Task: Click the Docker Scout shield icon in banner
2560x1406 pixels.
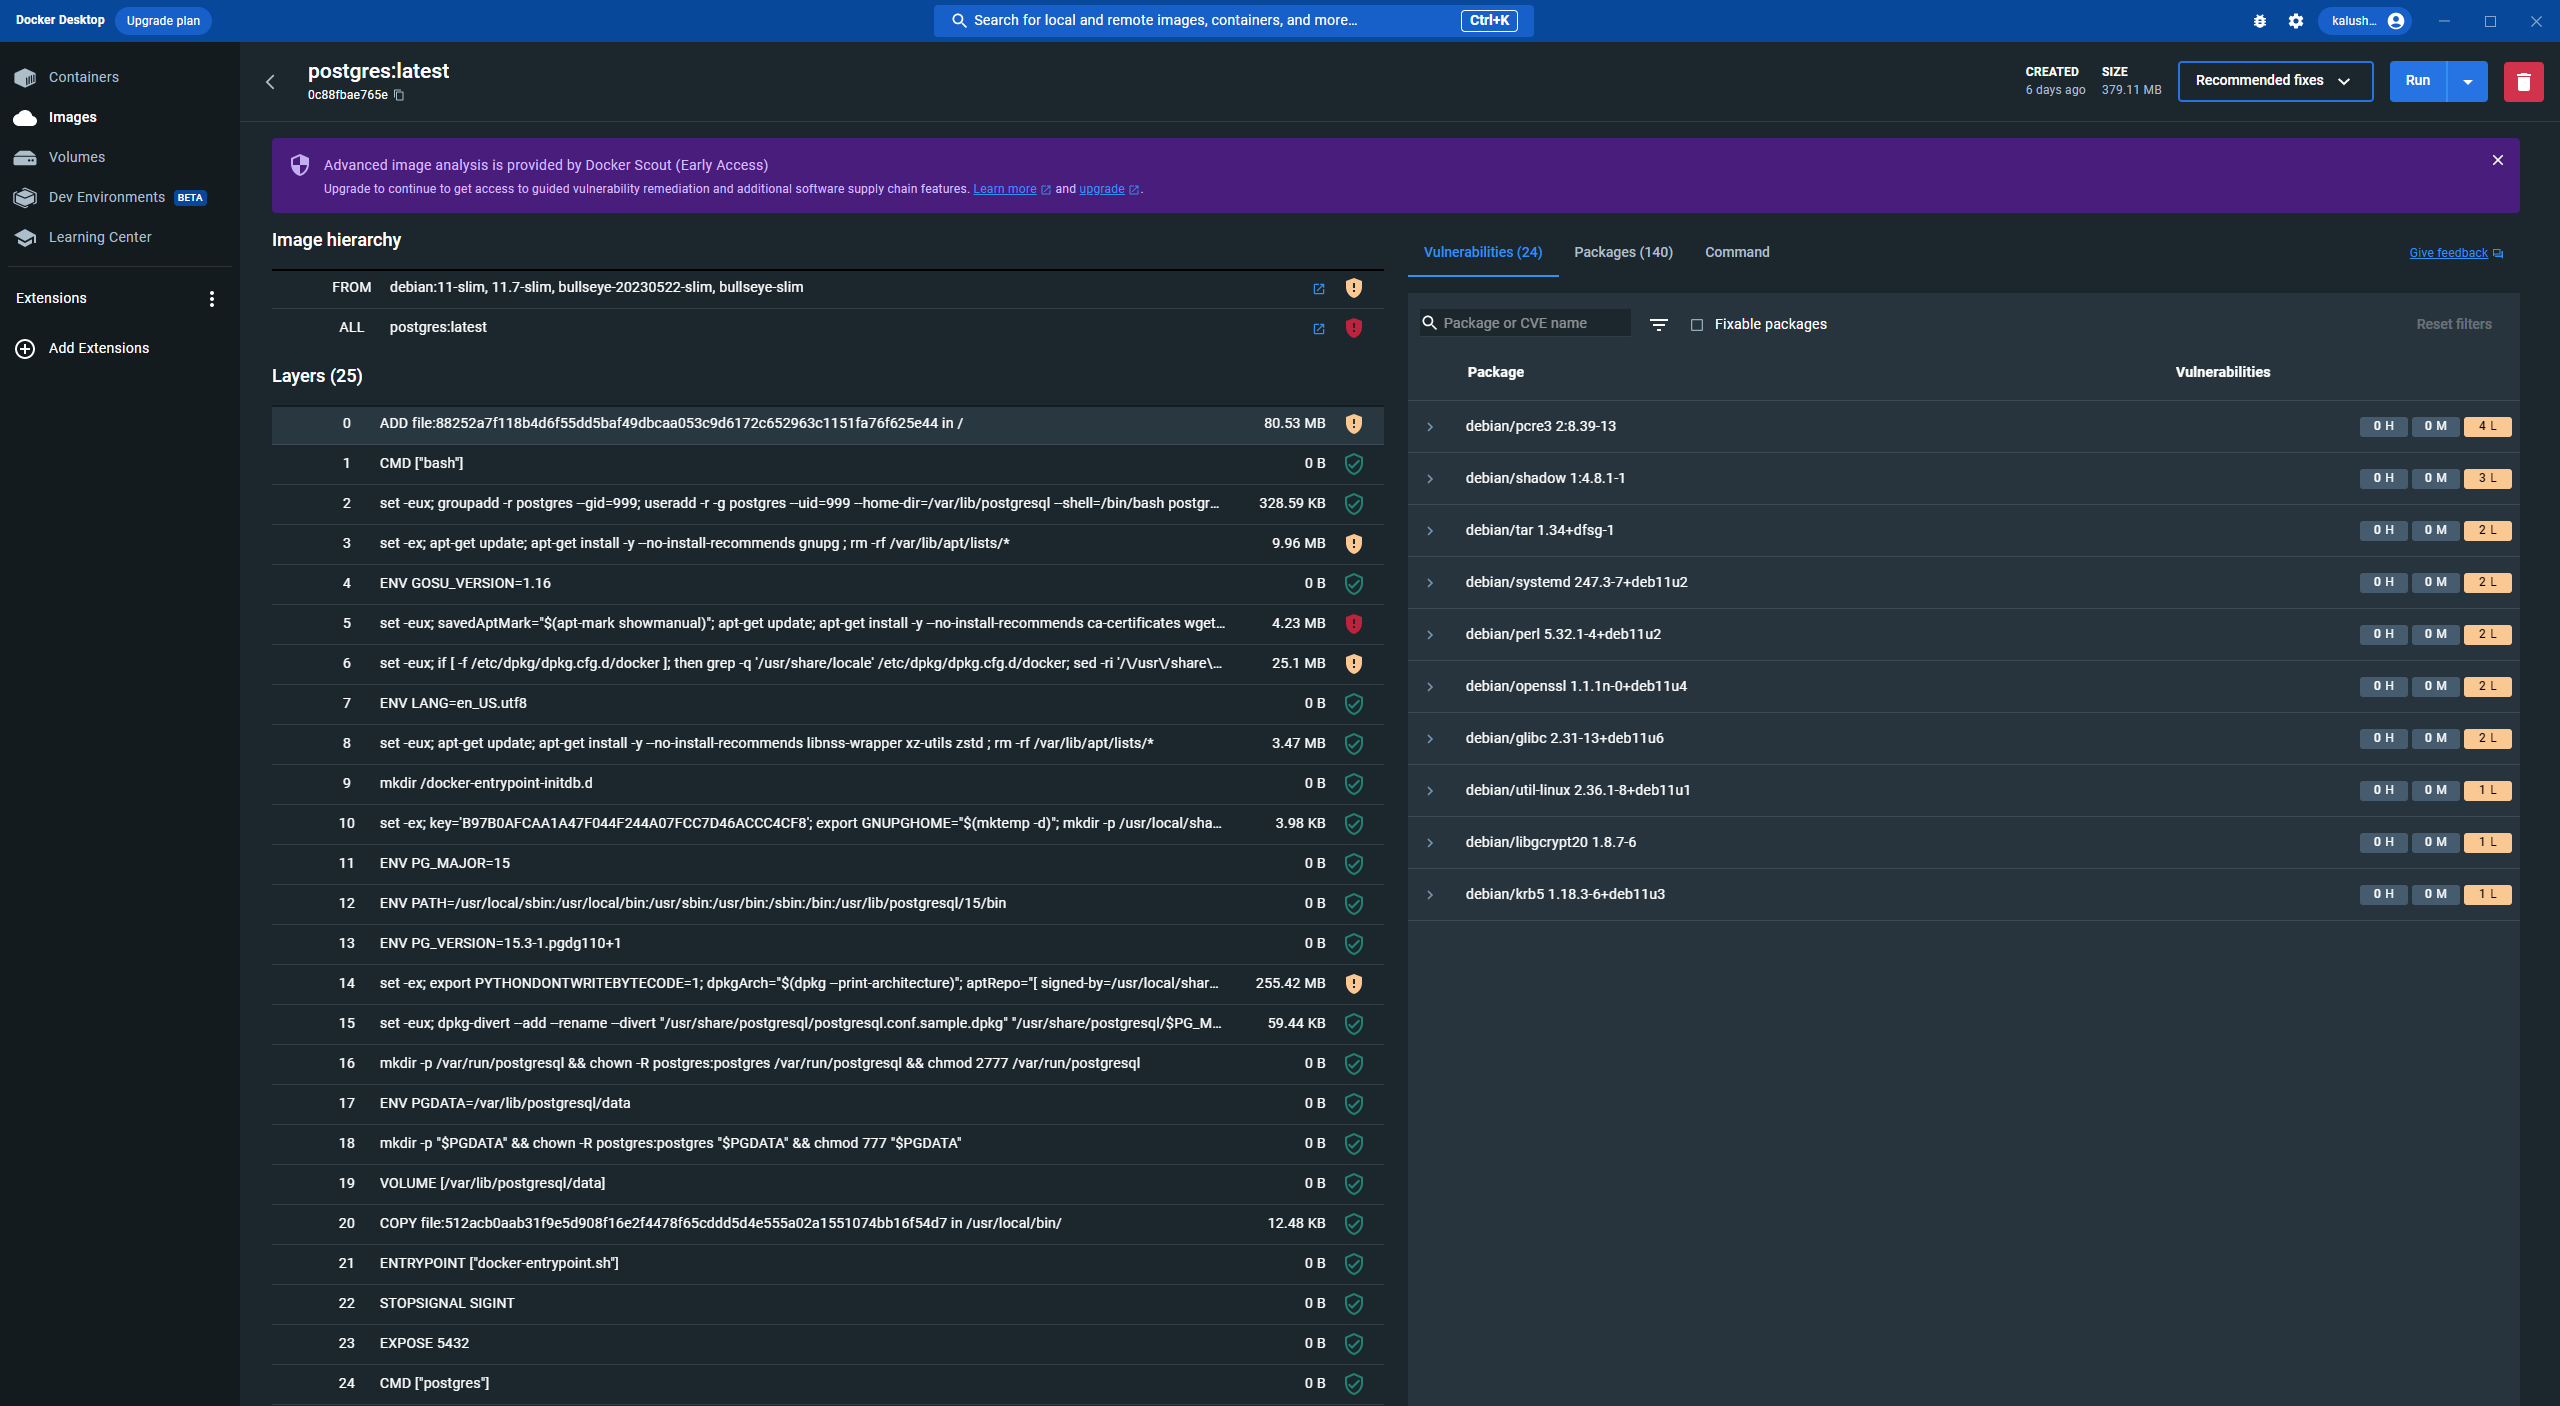Action: 300,165
